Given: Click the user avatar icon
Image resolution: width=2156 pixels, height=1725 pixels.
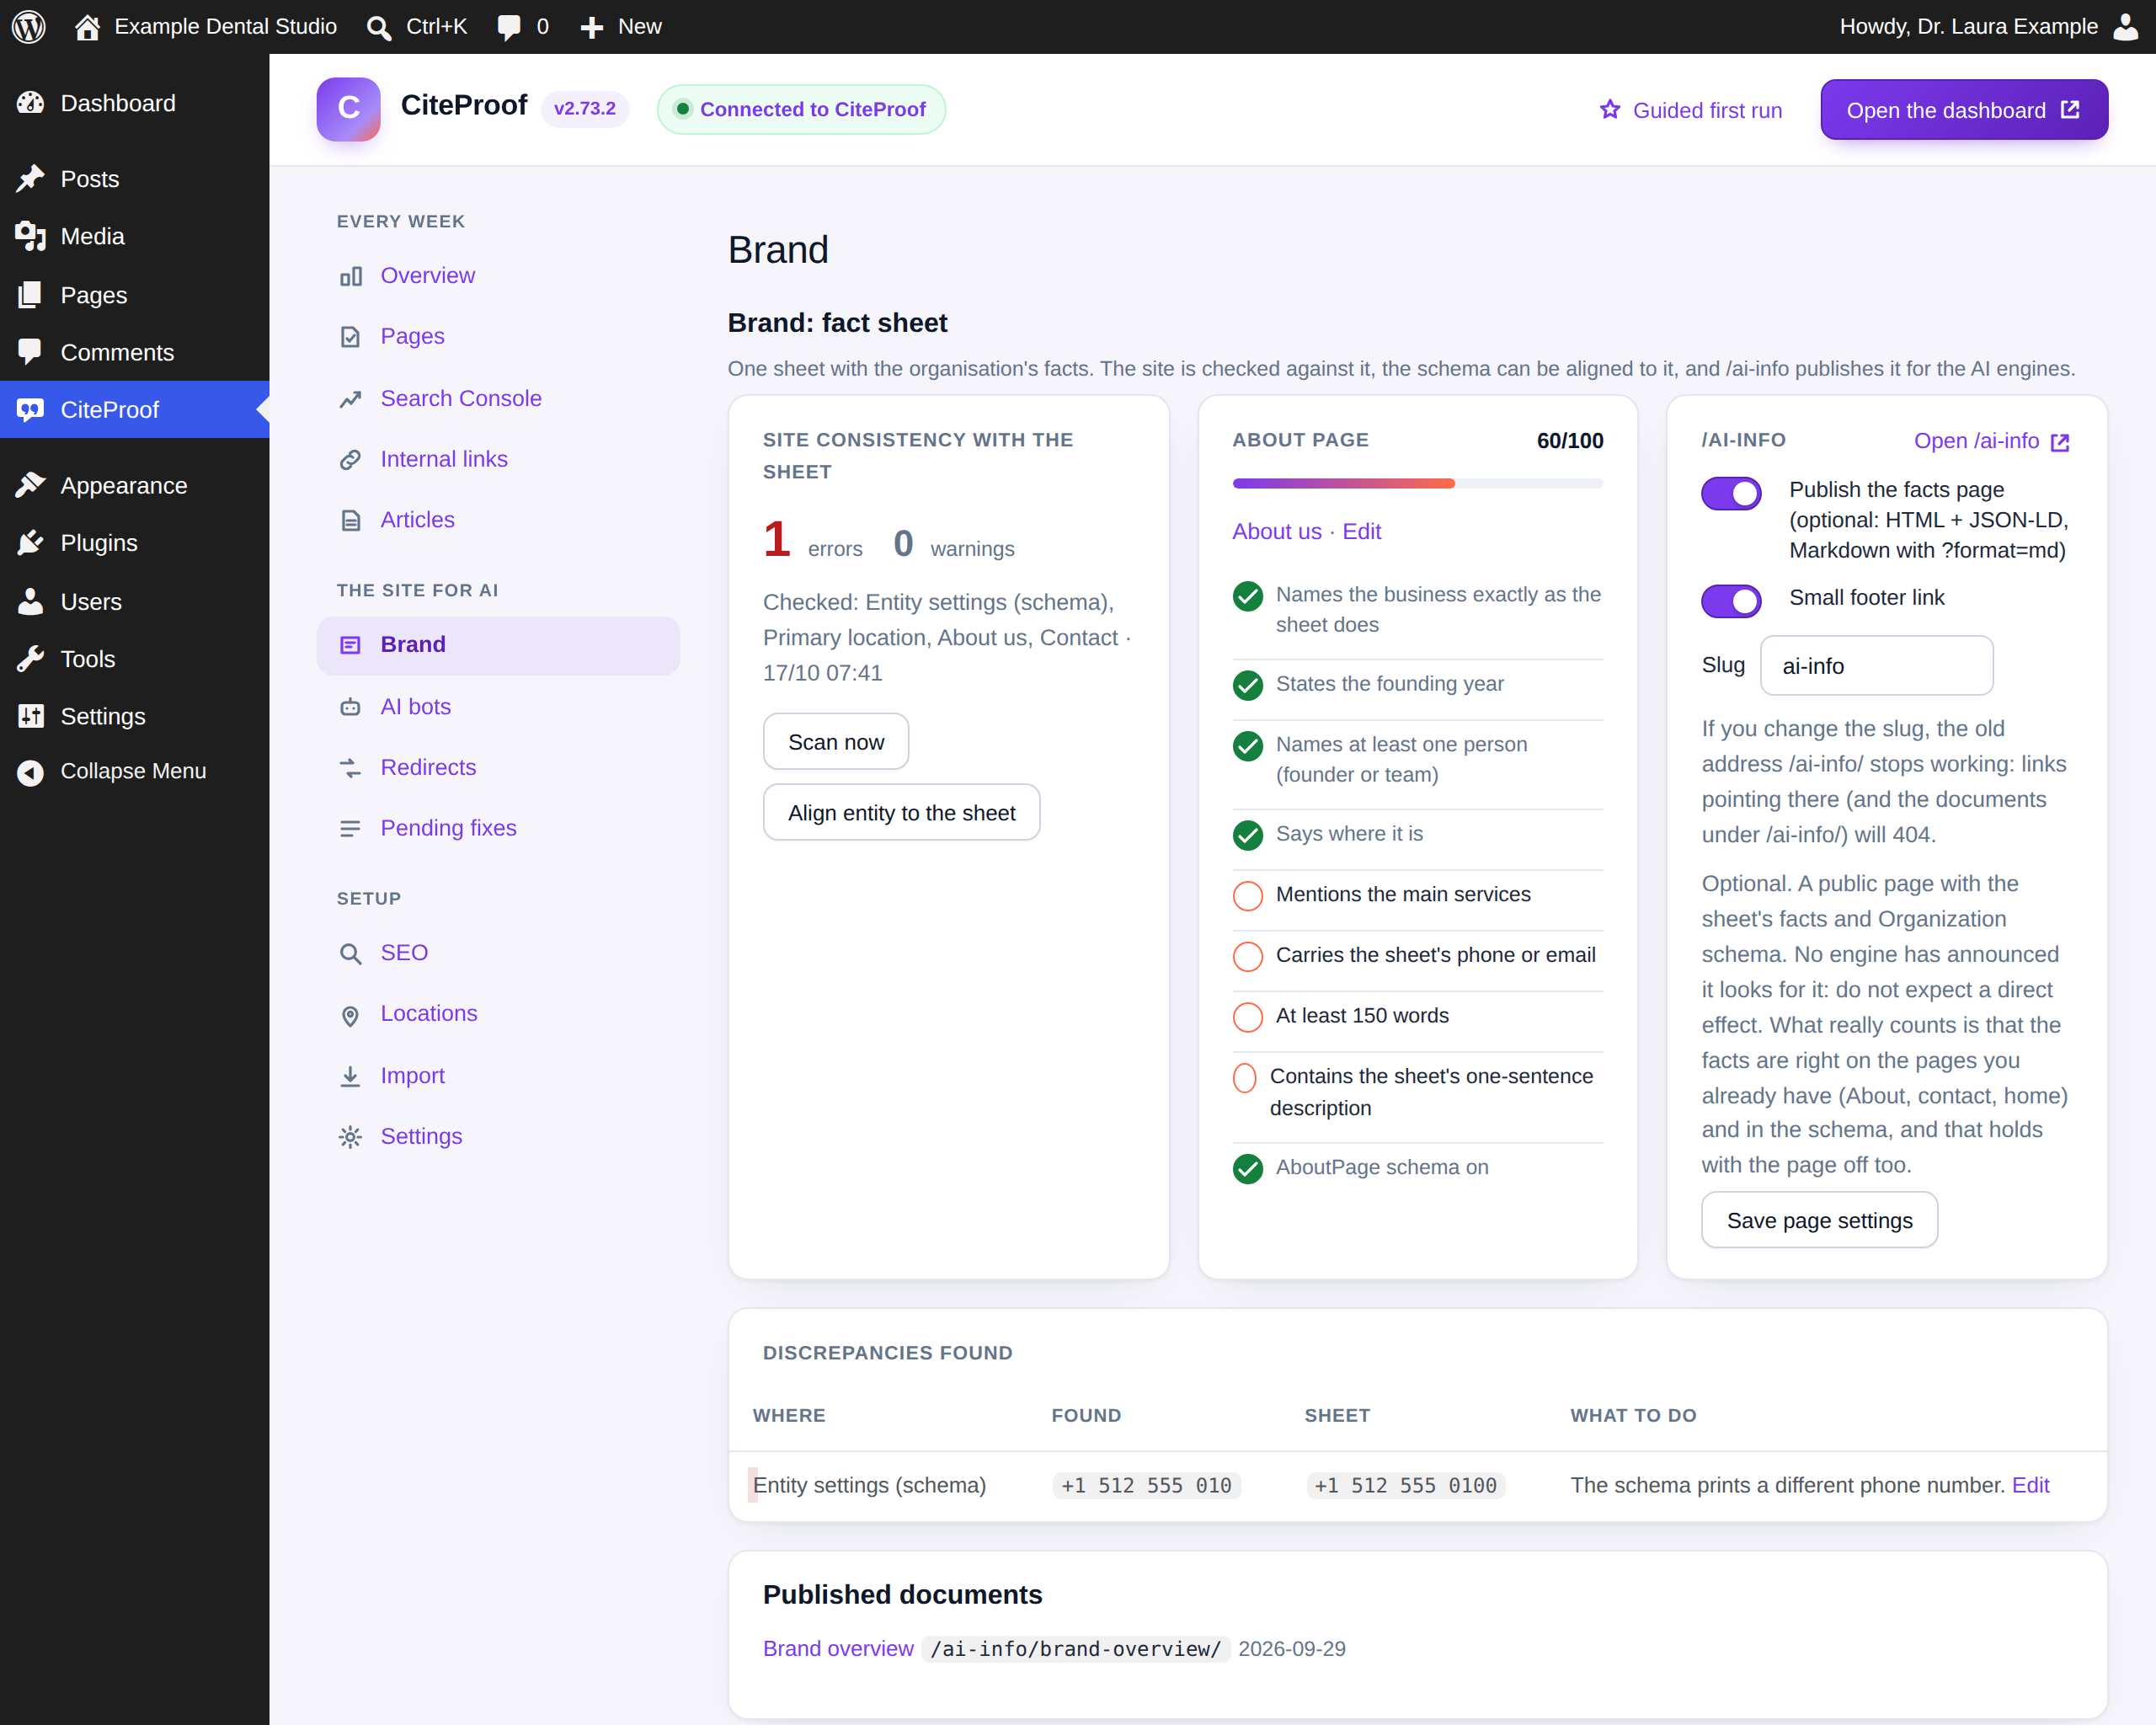Looking at the screenshot, I should tap(2126, 27).
